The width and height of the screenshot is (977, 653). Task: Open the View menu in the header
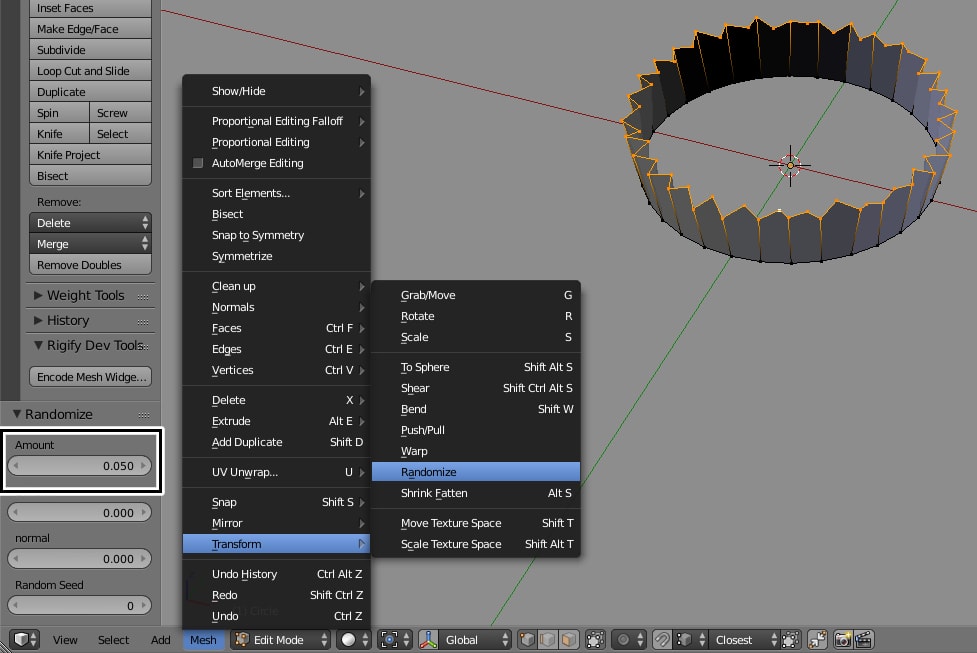pos(65,640)
